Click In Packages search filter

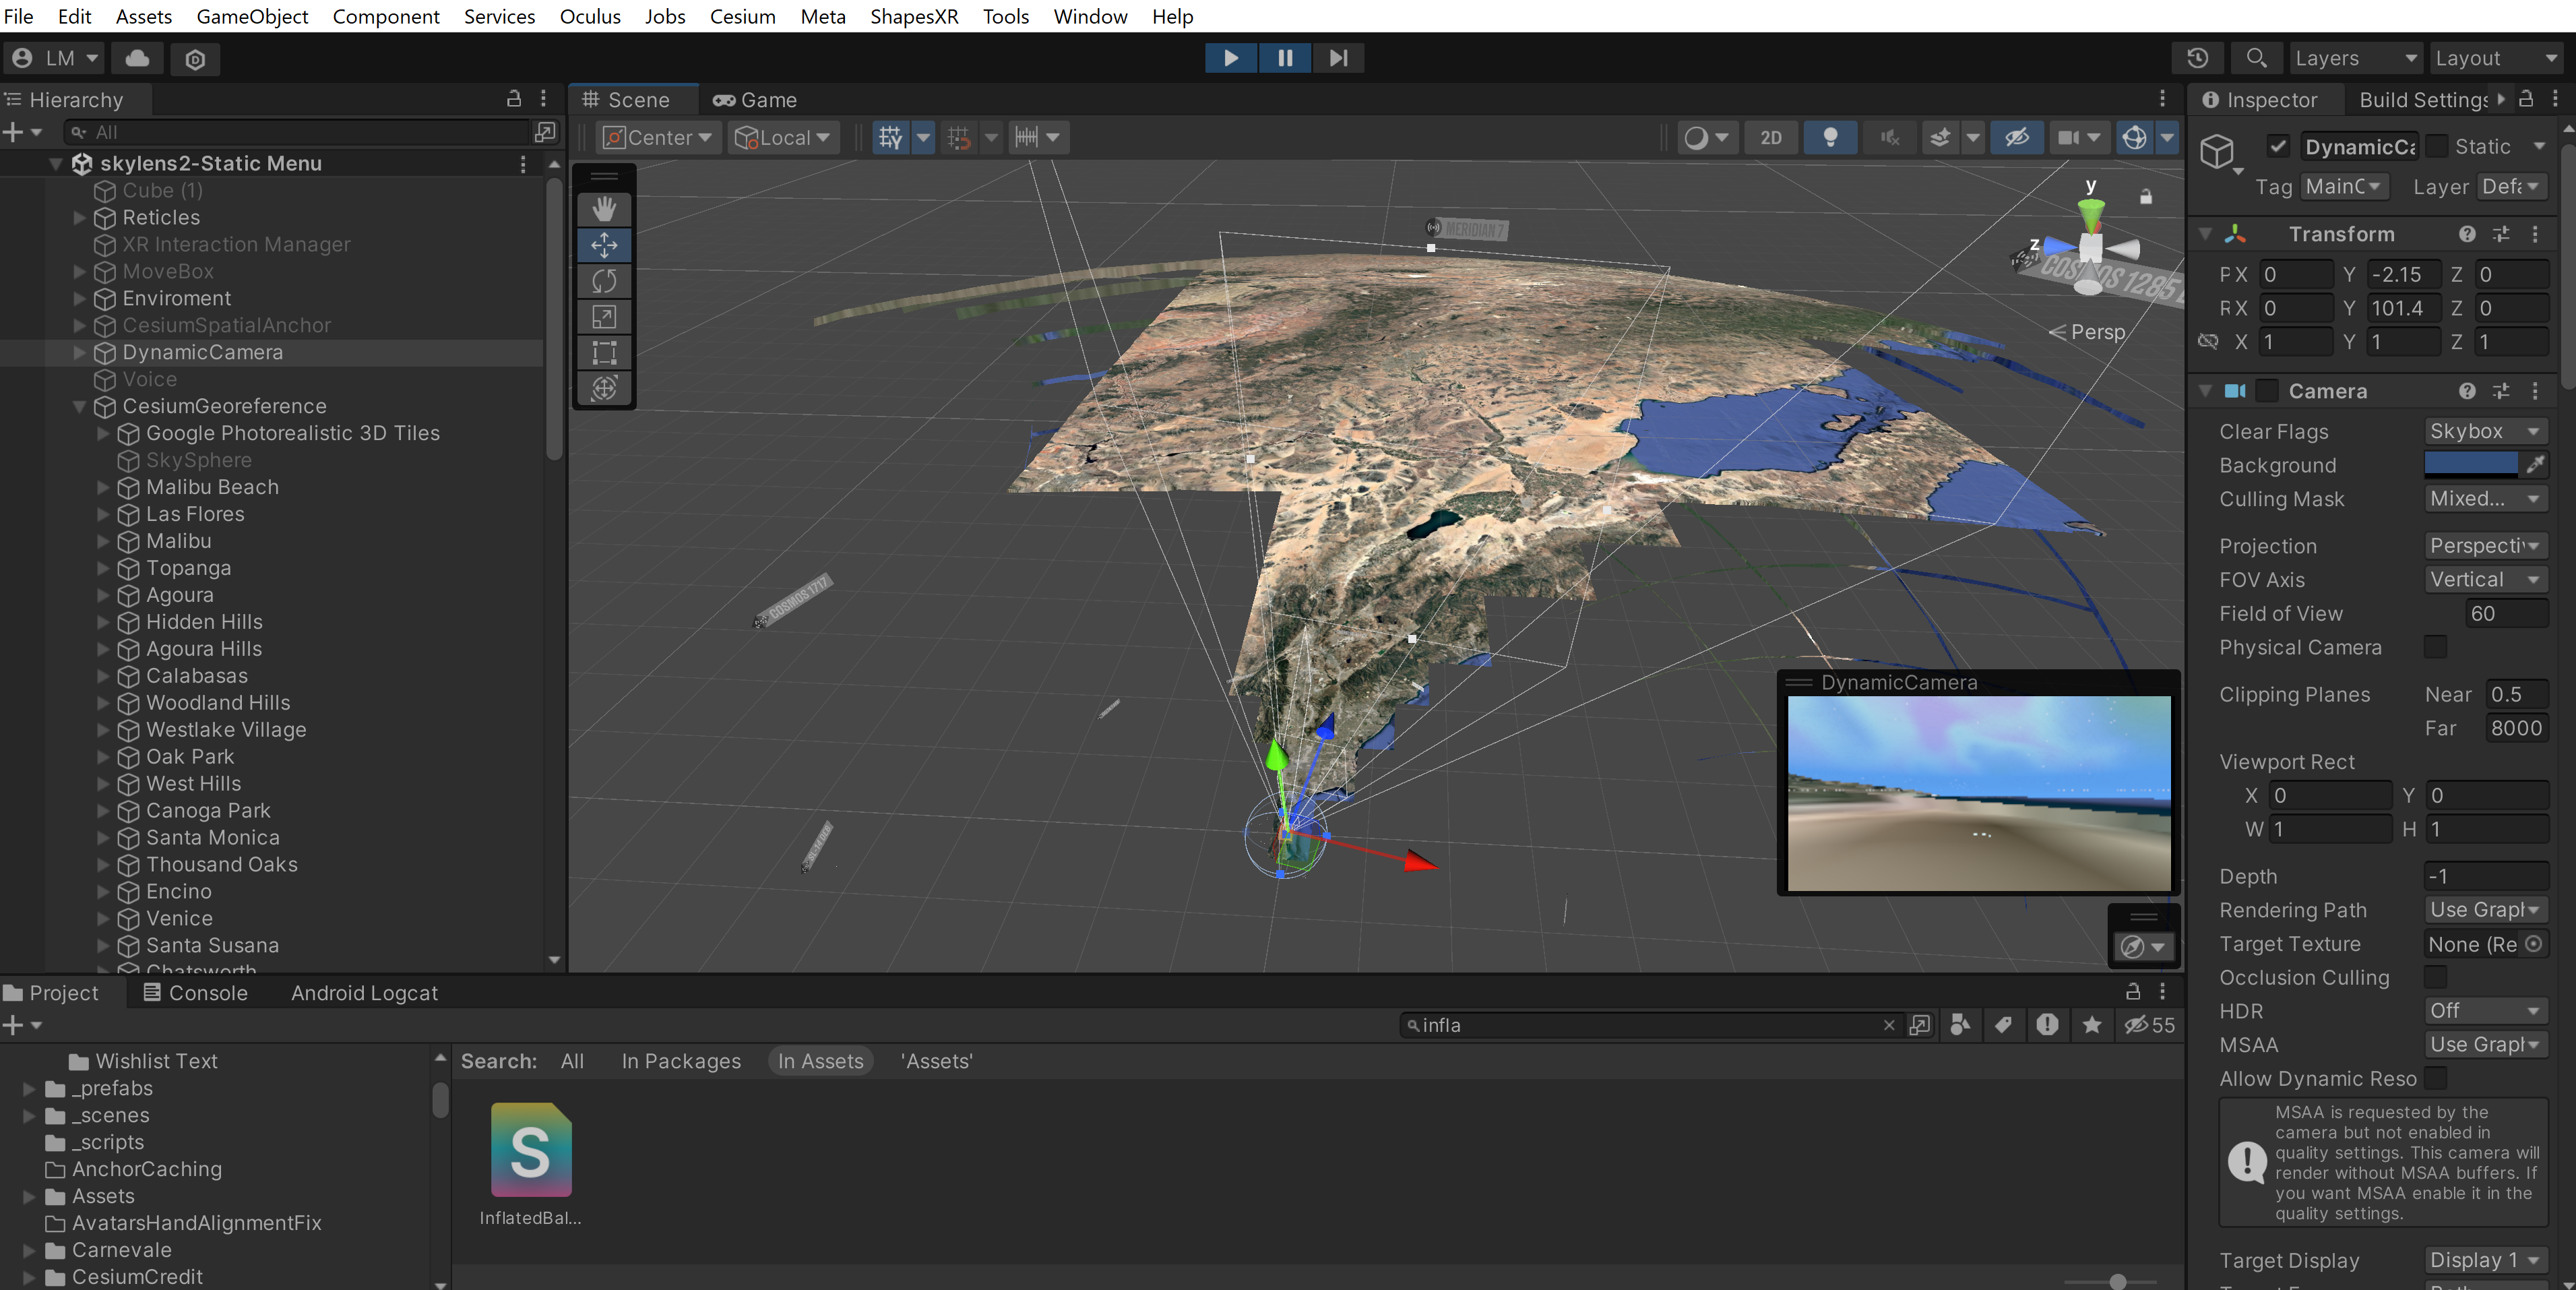[x=681, y=1061]
